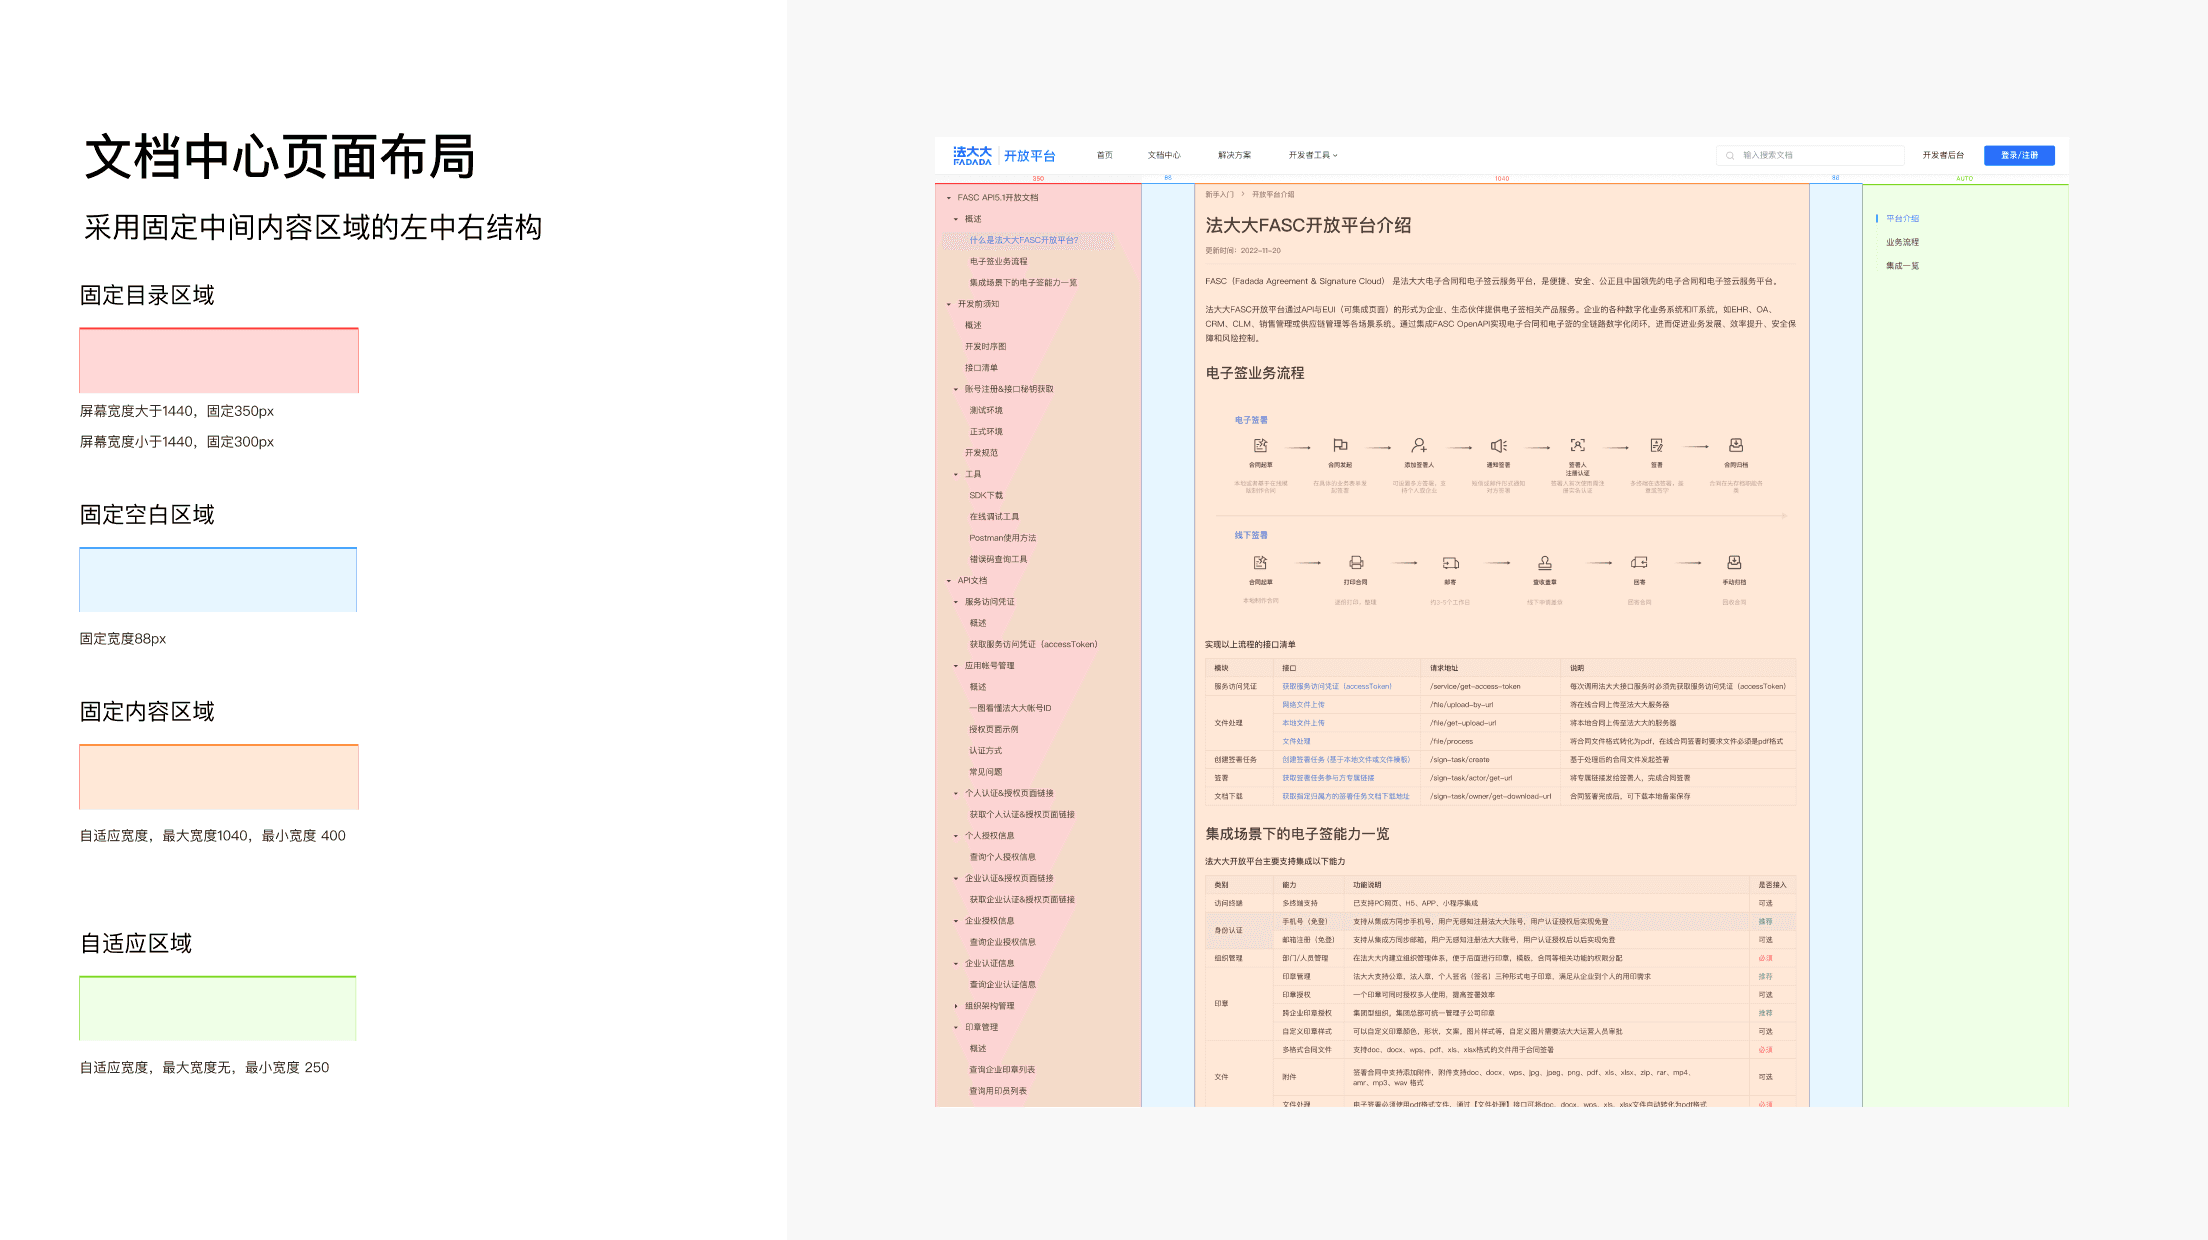The image size is (2208, 1240).
Task: Click the red 固定目录区域 color swatch
Action: pos(219,360)
